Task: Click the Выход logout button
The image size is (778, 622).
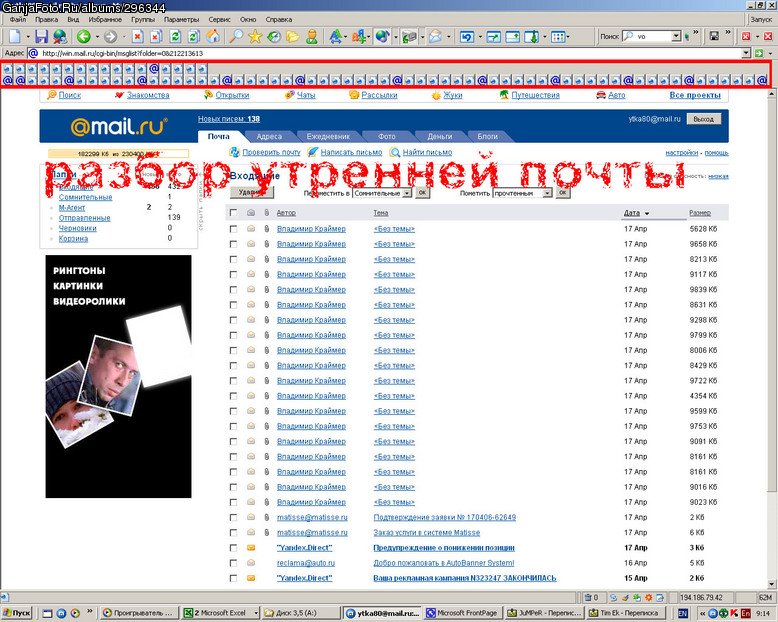Action: [x=704, y=119]
